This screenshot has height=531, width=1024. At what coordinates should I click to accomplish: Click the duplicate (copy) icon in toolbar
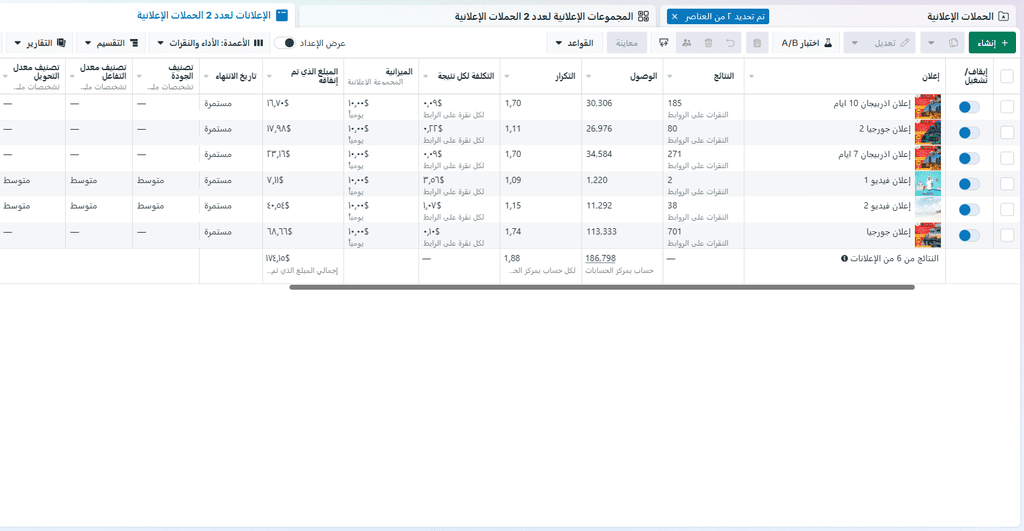coord(953,43)
